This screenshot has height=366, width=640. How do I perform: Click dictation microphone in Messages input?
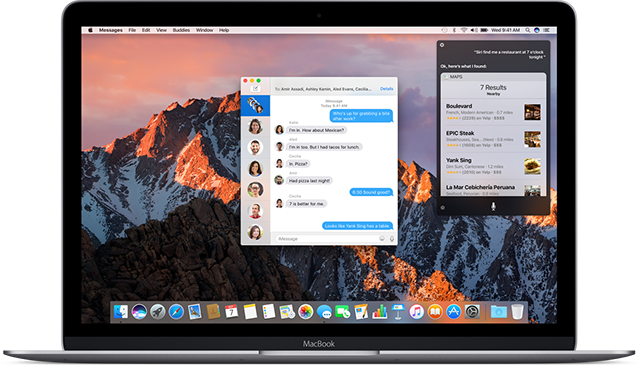click(x=391, y=239)
